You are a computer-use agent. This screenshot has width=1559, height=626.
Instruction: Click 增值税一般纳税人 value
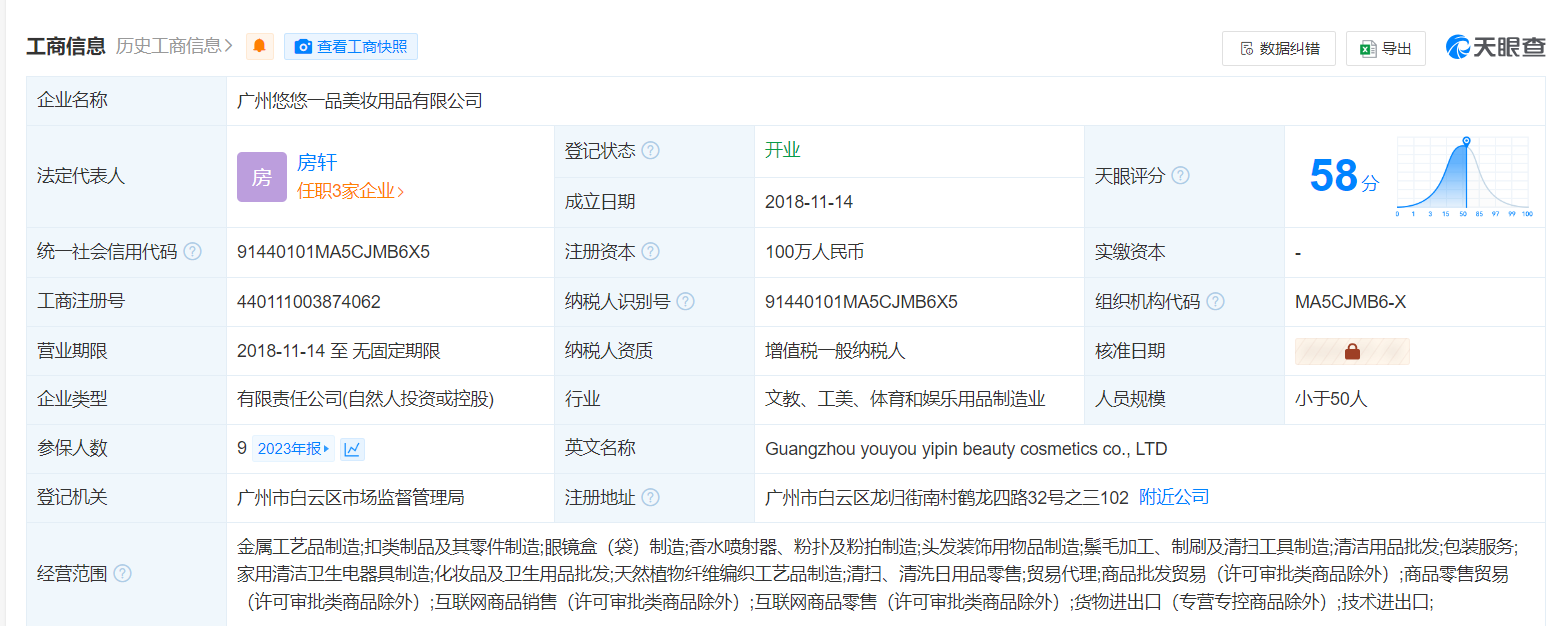point(835,350)
